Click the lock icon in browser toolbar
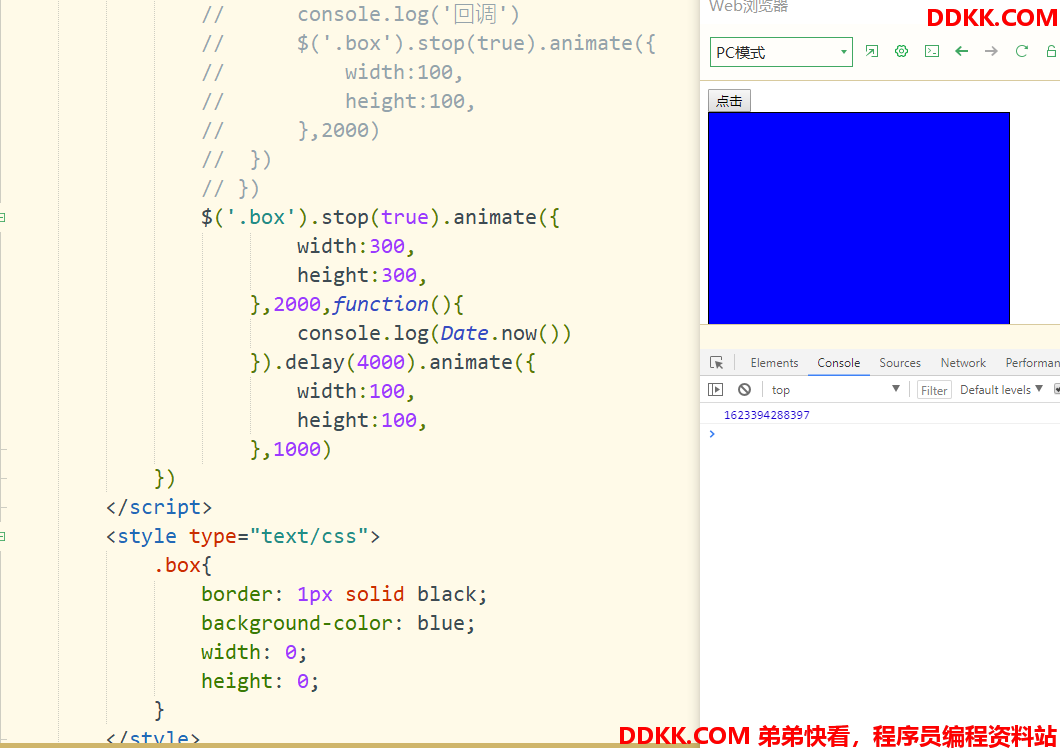This screenshot has width=1060, height=748. pos(1051,51)
